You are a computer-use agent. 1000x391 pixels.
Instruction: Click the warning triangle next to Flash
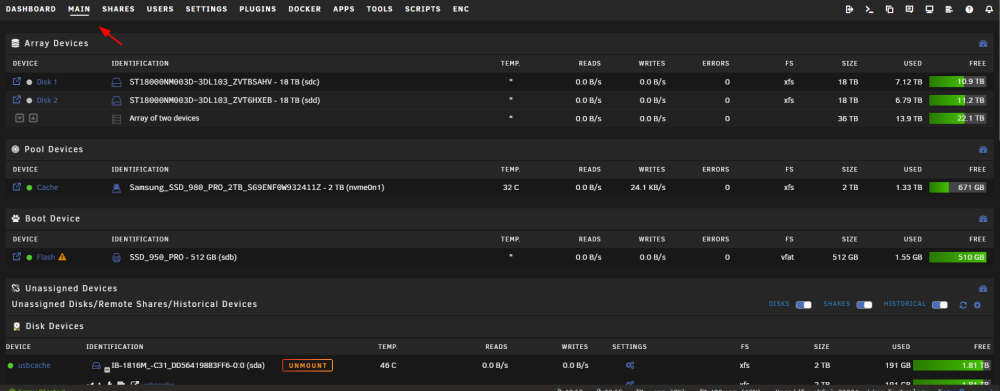point(62,257)
